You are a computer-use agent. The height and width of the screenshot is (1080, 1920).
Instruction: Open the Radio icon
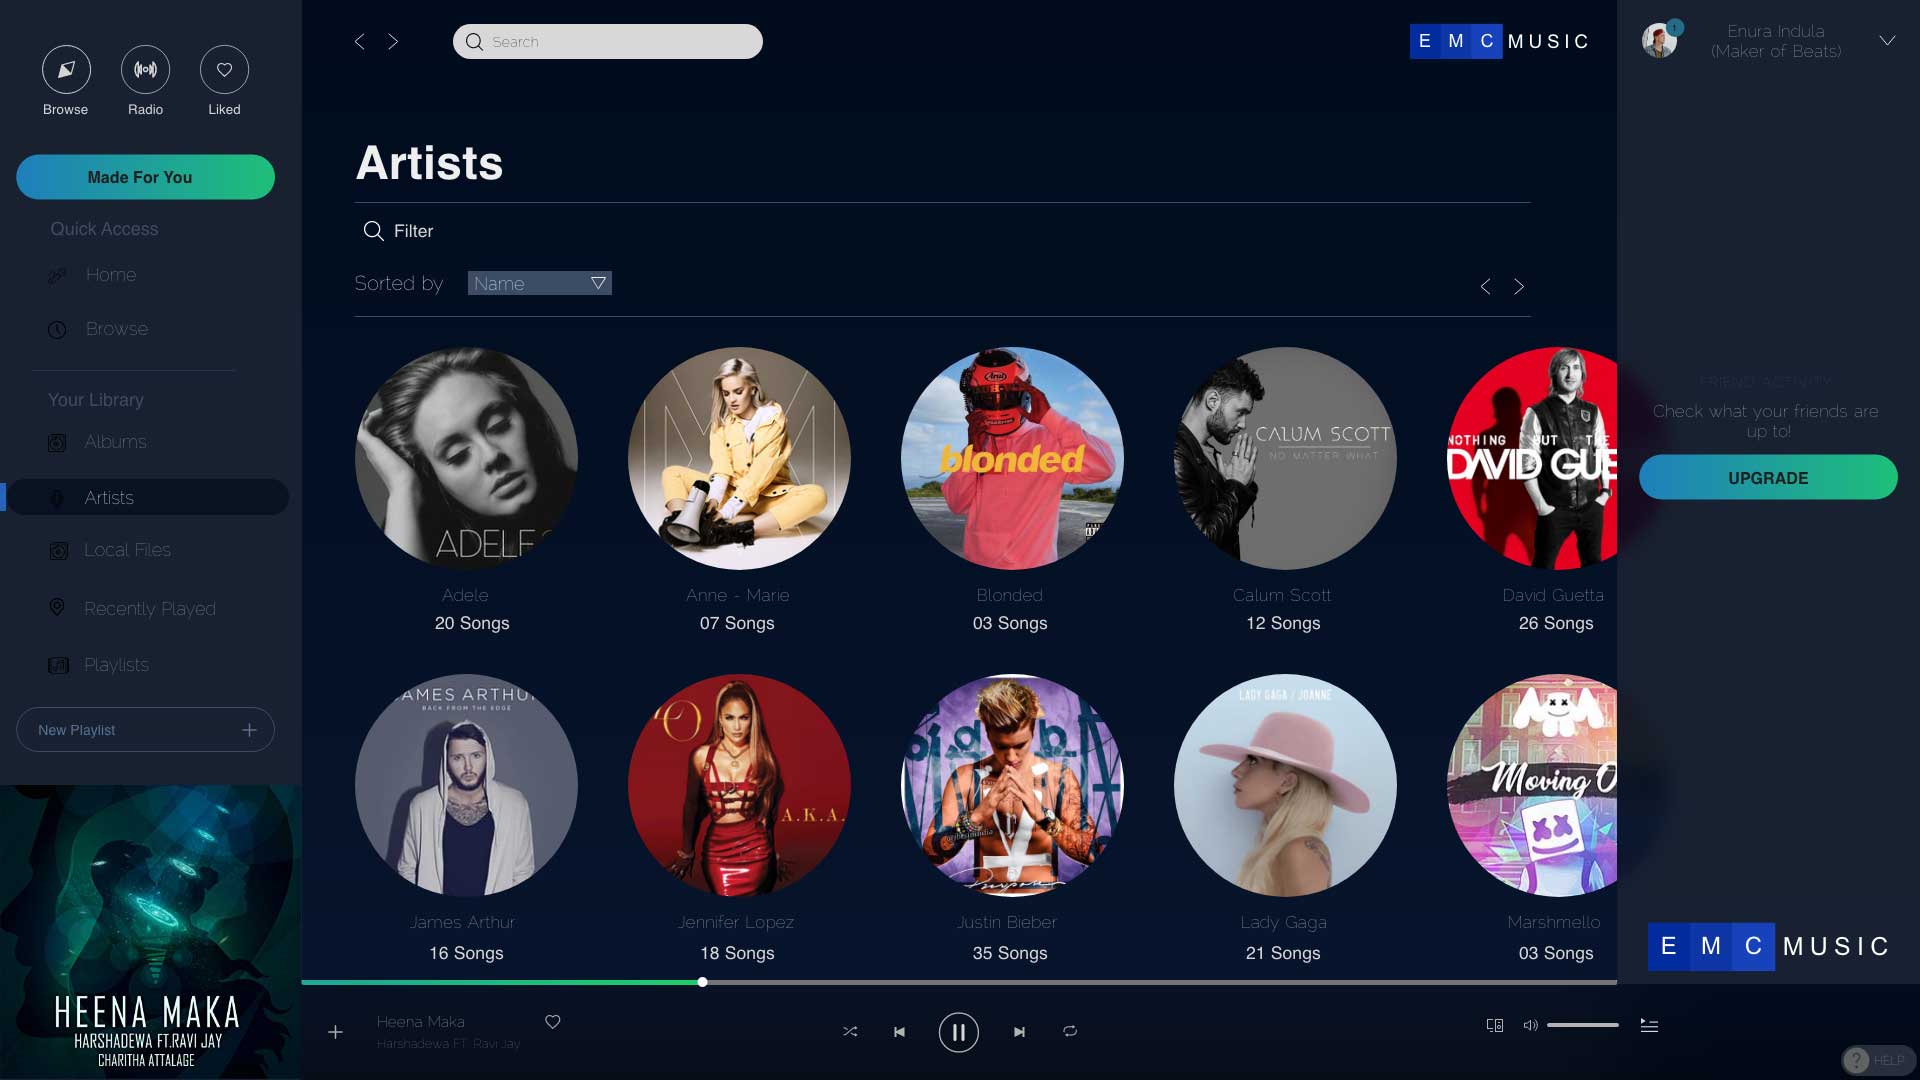145,70
